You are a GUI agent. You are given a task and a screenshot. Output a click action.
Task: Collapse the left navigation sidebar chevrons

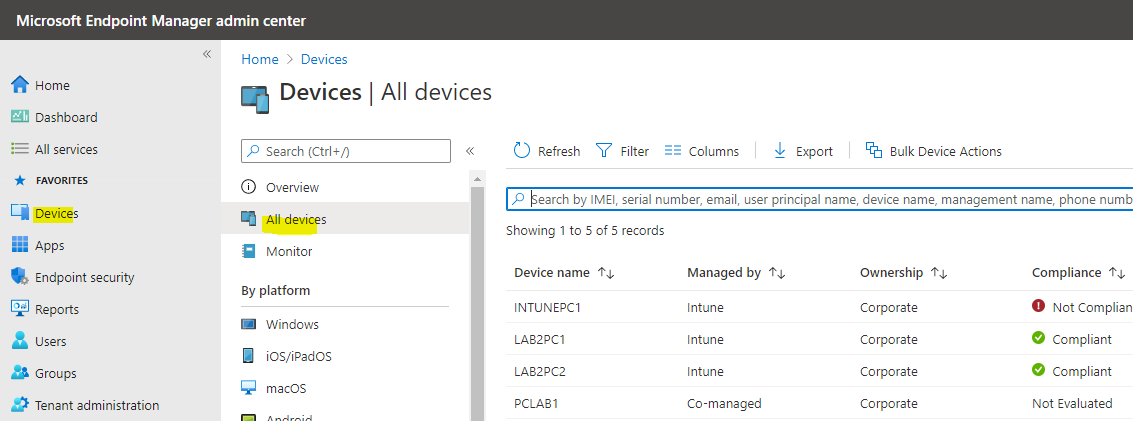[x=207, y=54]
